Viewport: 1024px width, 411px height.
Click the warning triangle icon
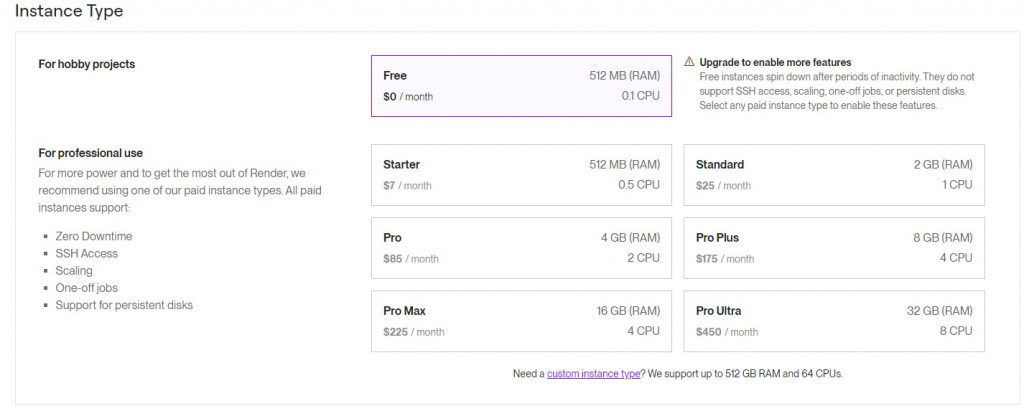[x=690, y=62]
